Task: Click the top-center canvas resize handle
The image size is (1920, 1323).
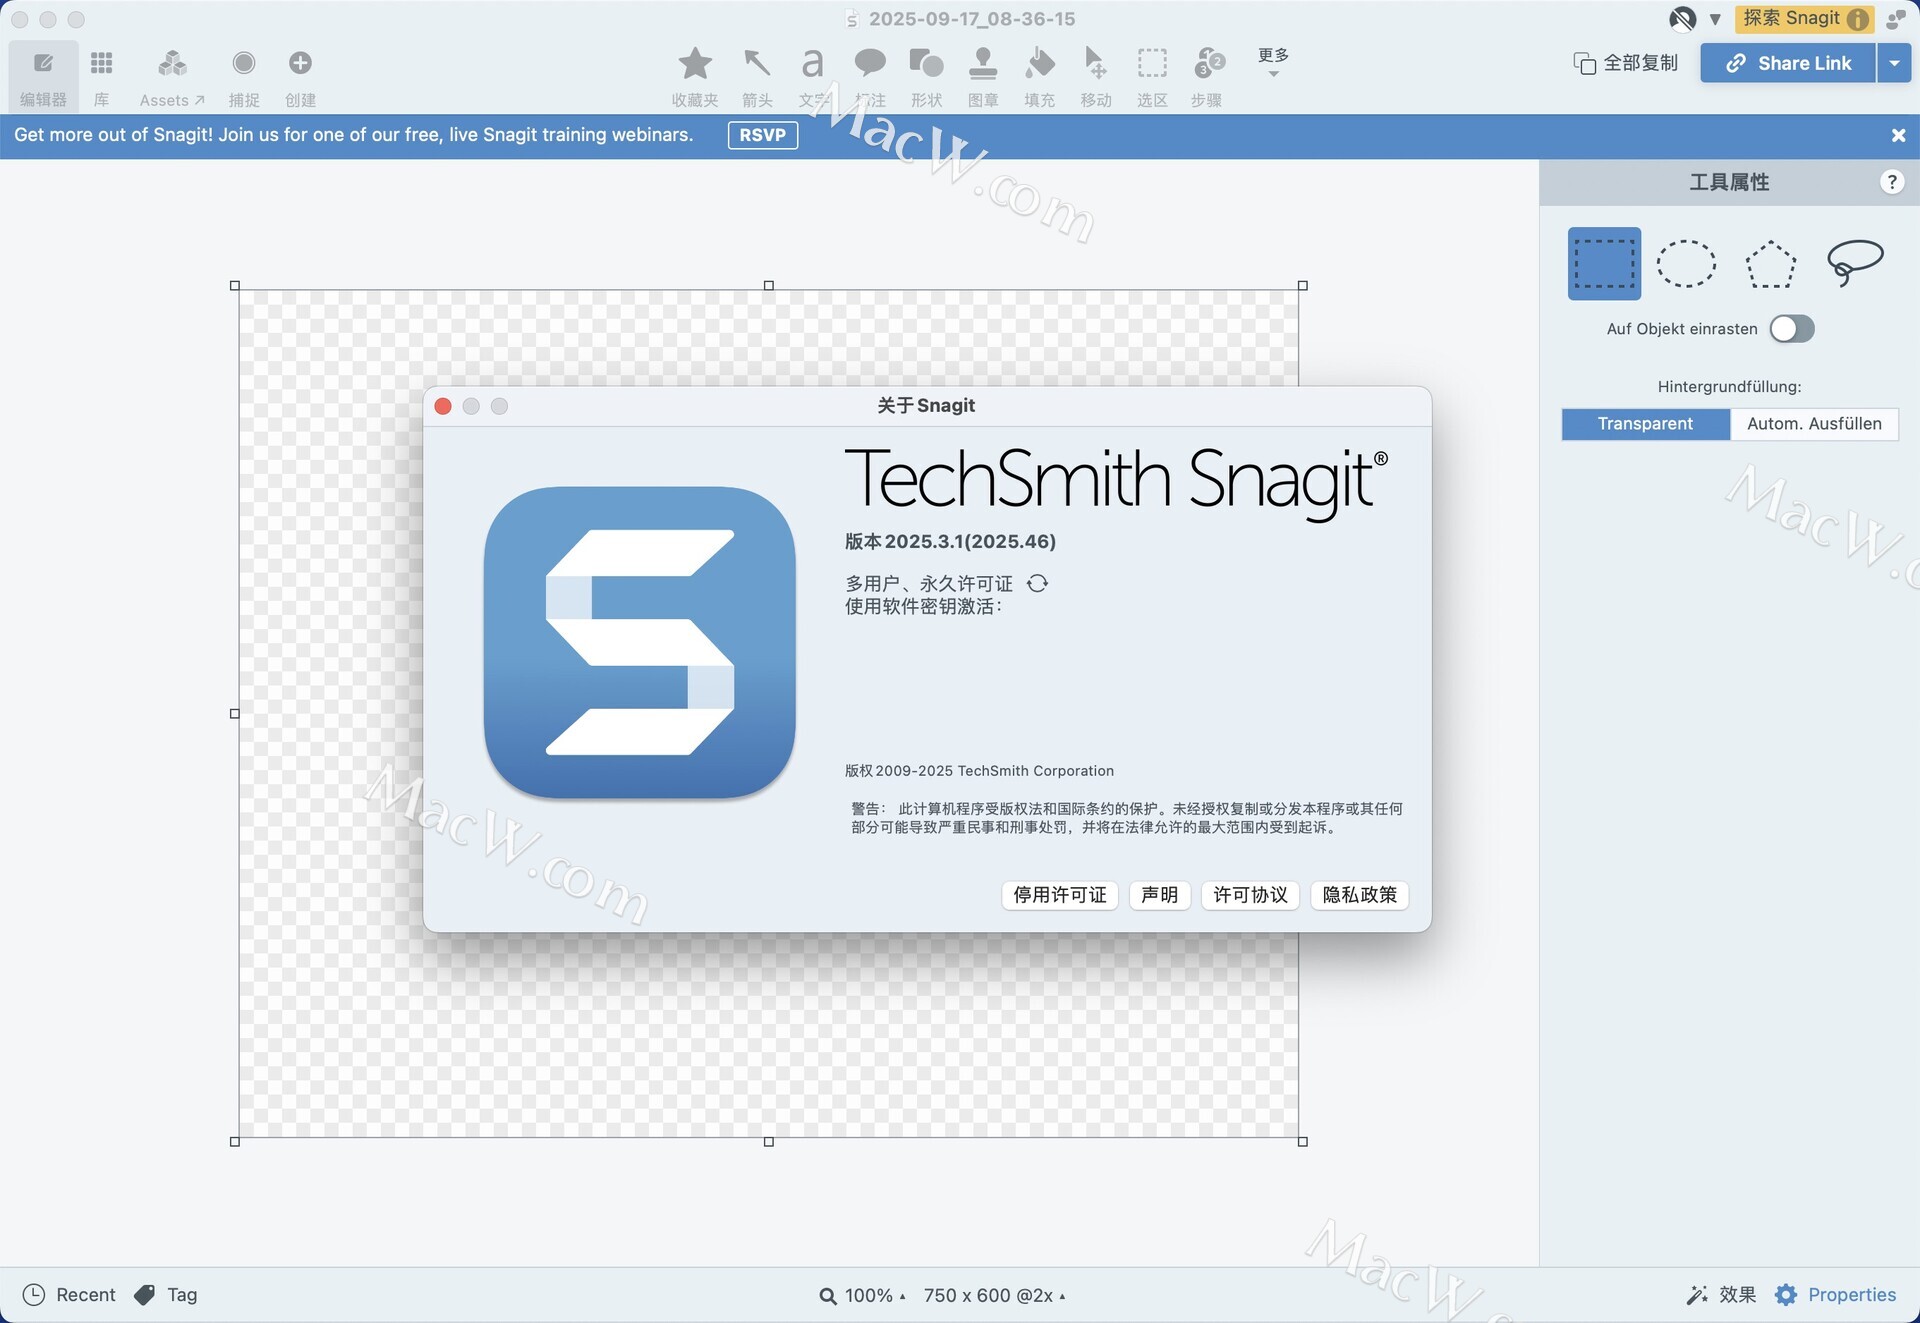Action: tap(768, 286)
